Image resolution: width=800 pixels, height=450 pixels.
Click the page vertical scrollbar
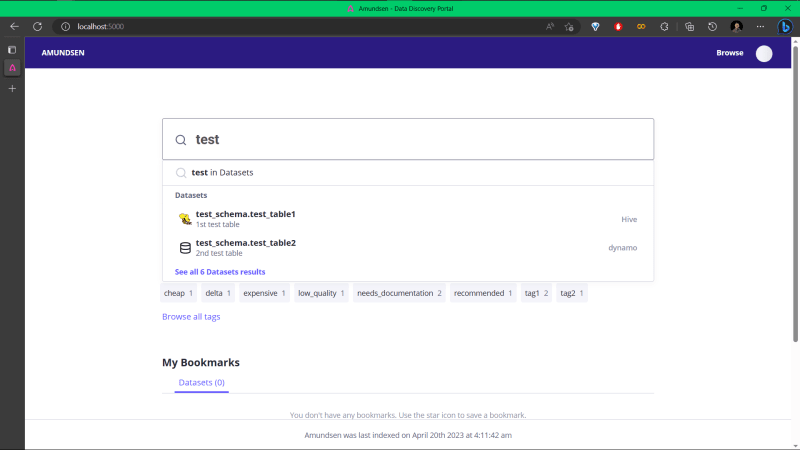(795, 194)
